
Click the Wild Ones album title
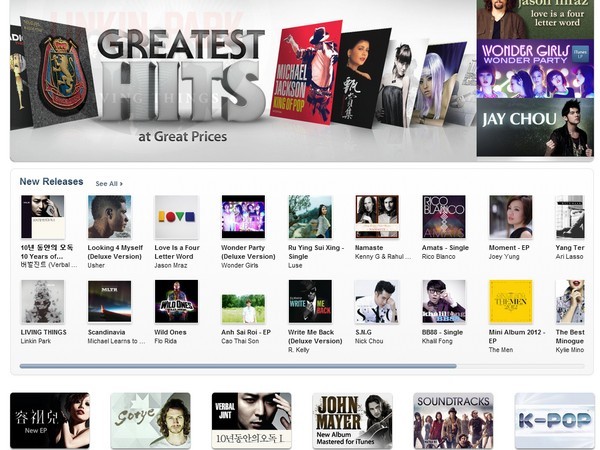pyautogui.click(x=170, y=332)
